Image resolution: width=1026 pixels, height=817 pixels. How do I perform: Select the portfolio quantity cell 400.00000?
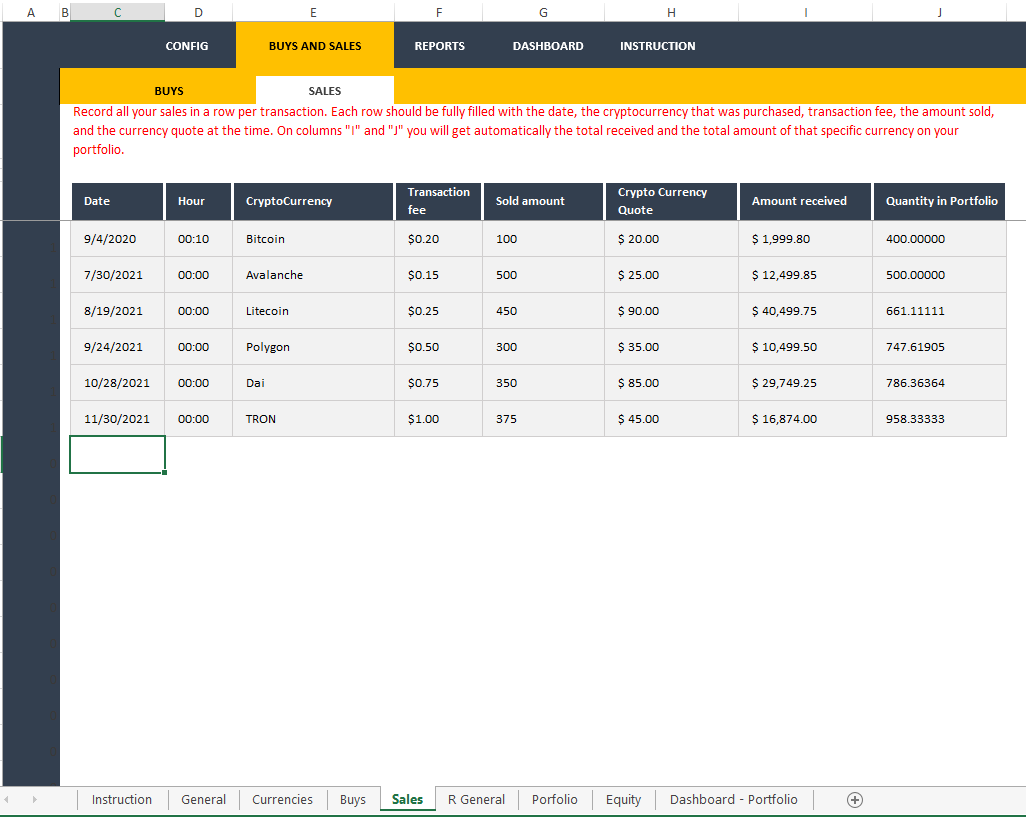(939, 239)
